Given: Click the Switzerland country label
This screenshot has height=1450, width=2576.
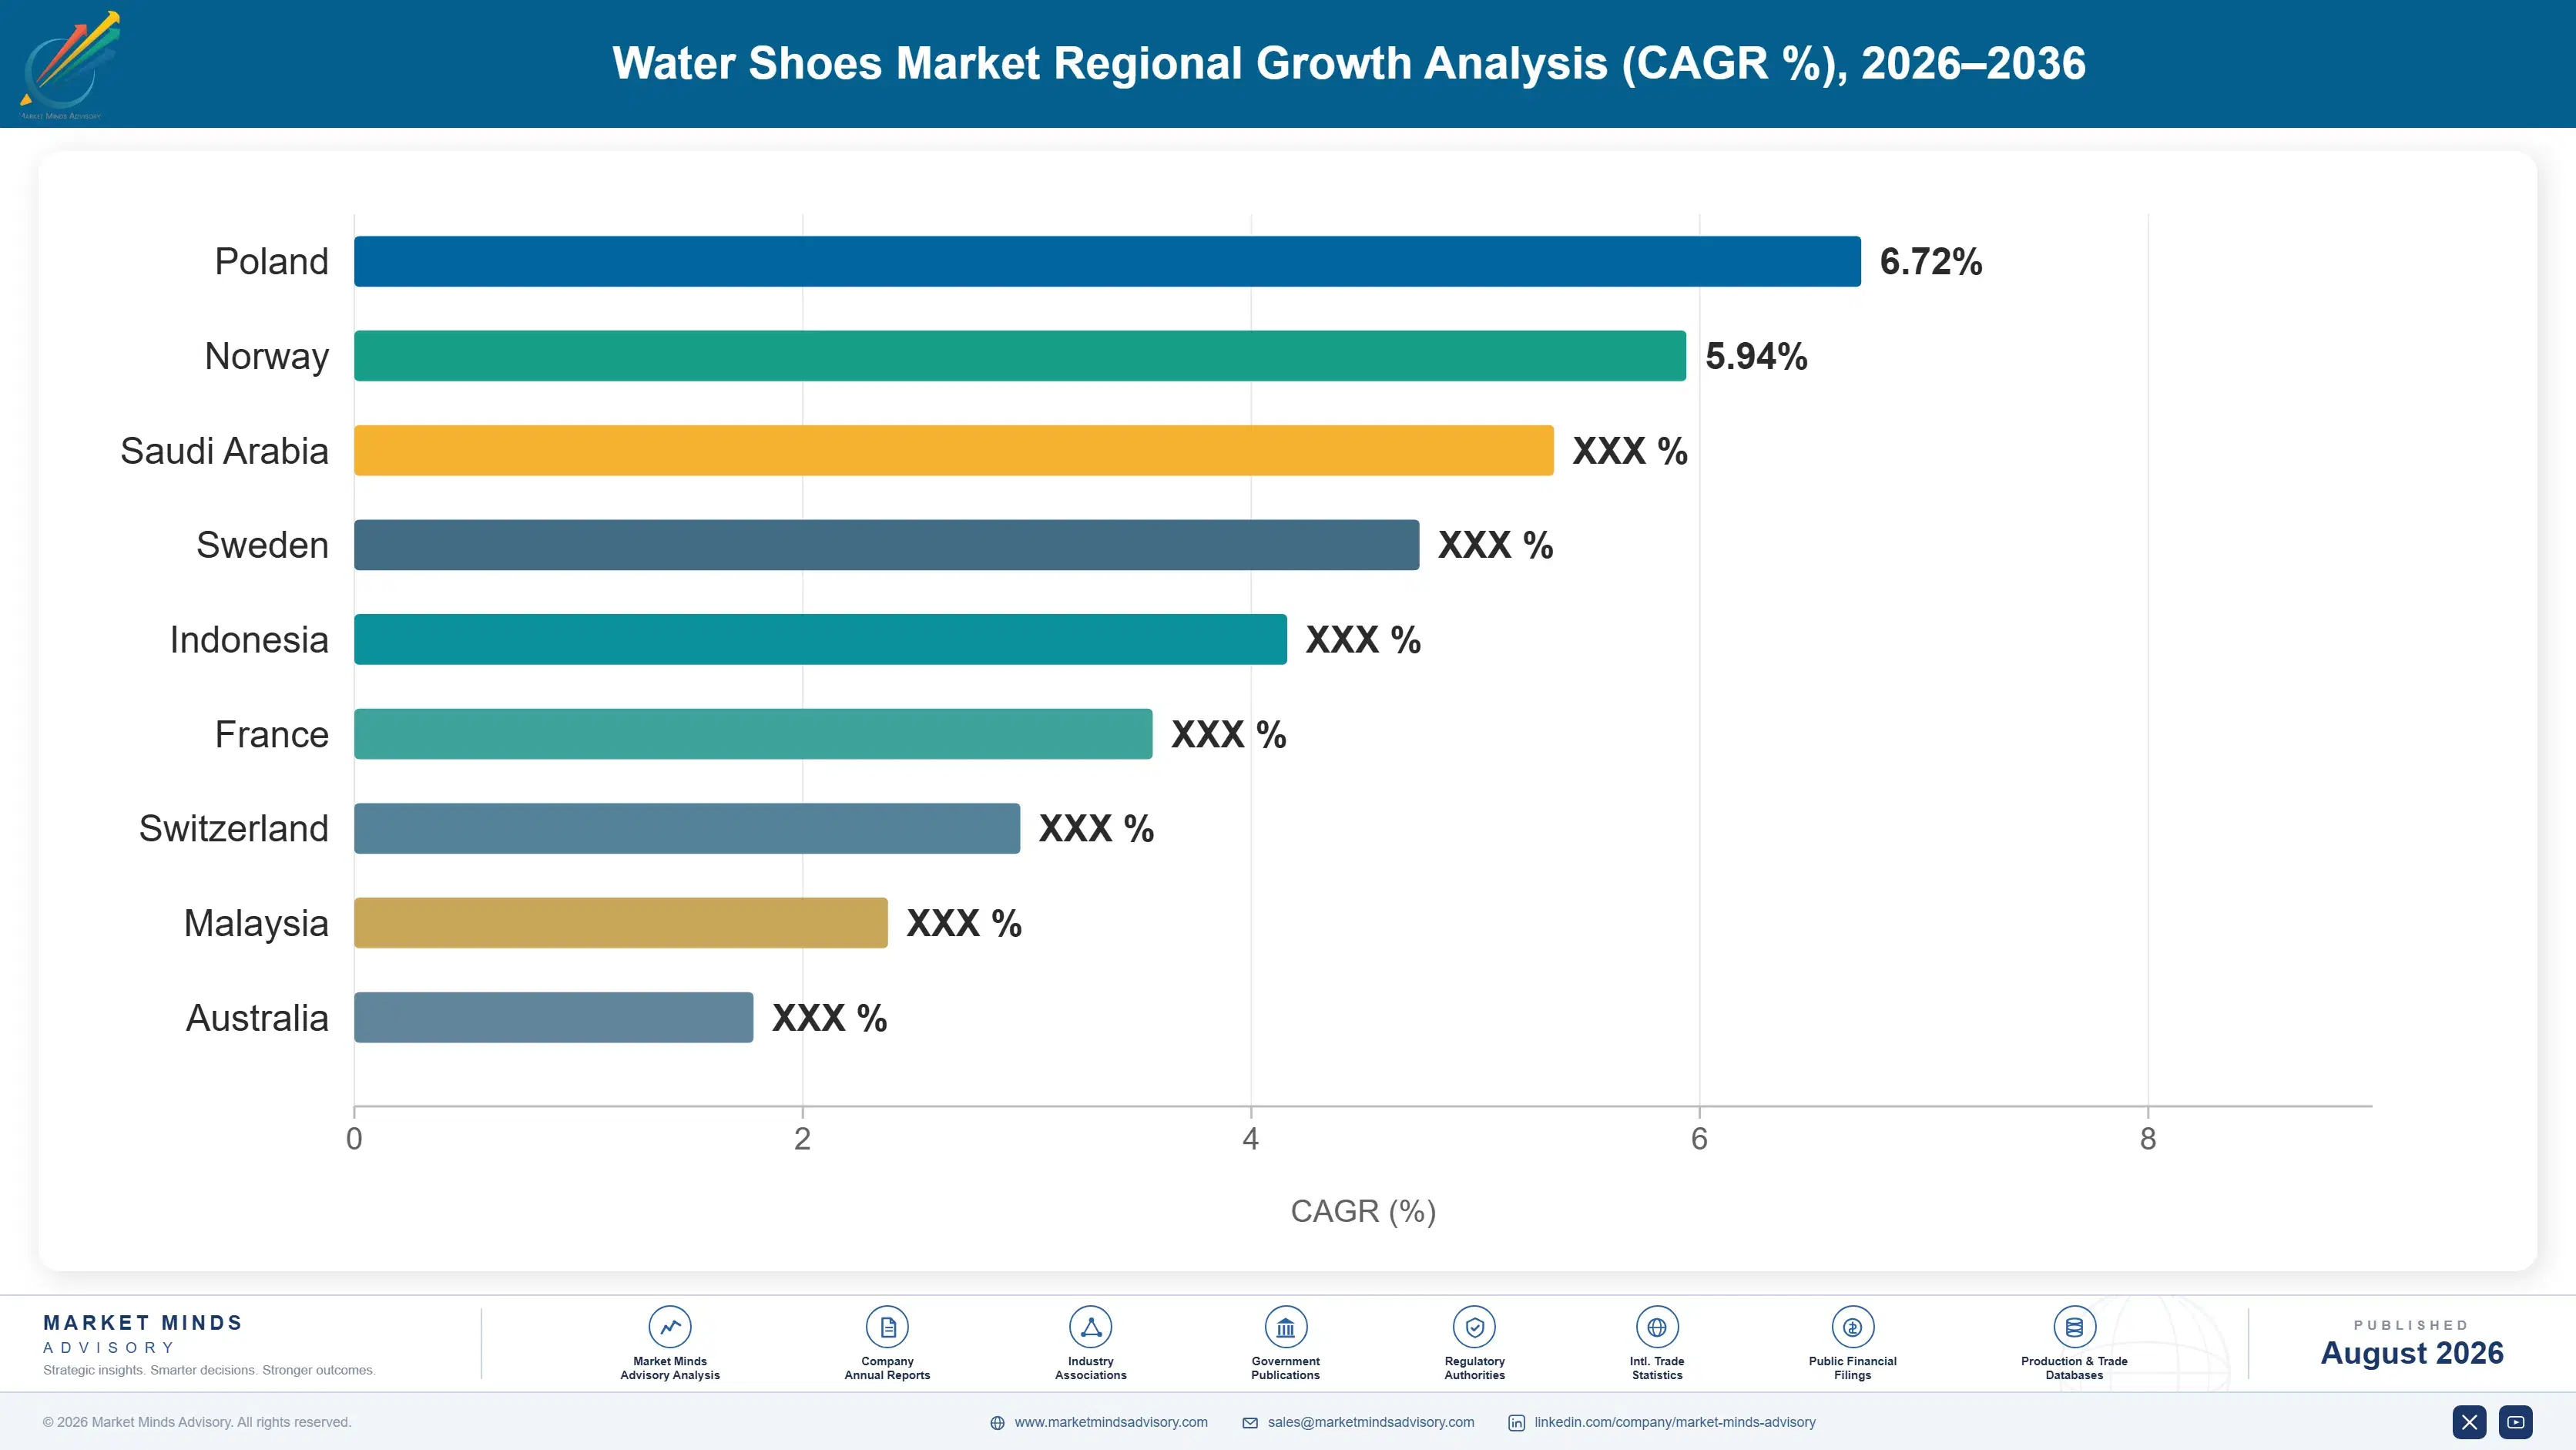Looking at the screenshot, I should [x=233, y=829].
